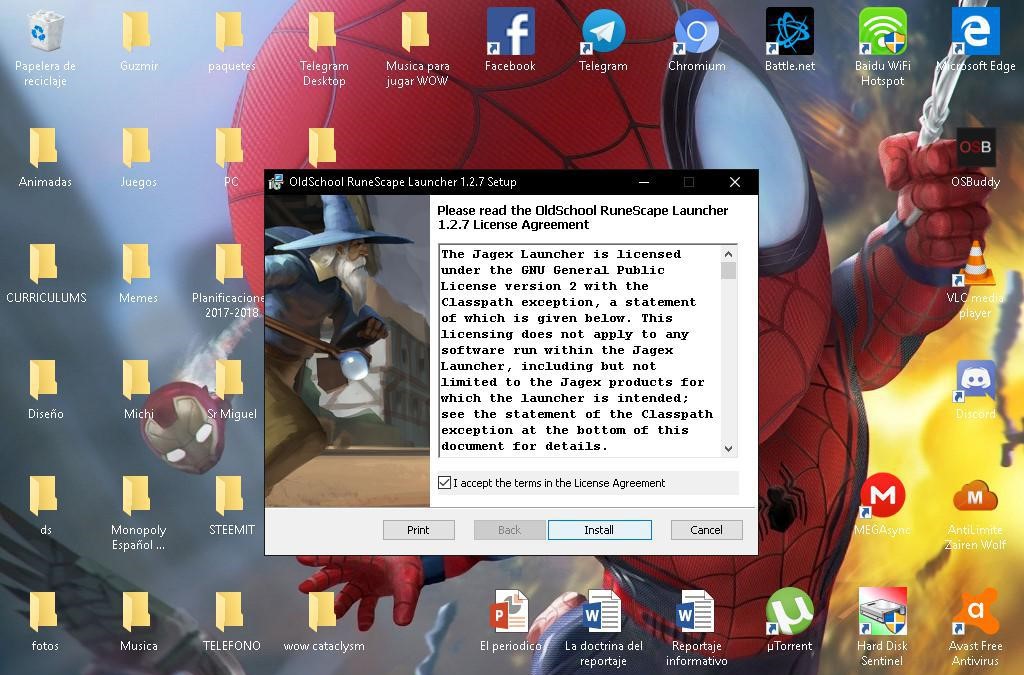Click the license scrollbar thumb
This screenshot has width=1024, height=675.
click(x=729, y=270)
